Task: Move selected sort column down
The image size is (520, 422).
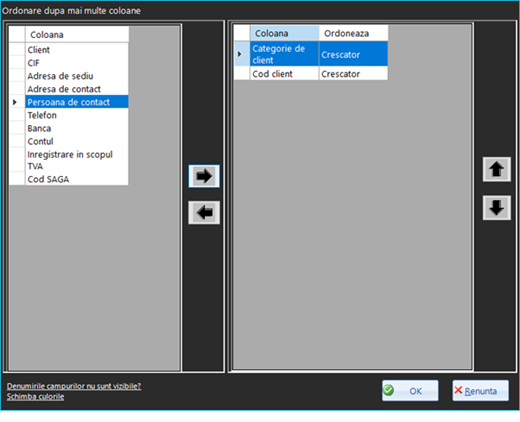Action: (x=497, y=208)
